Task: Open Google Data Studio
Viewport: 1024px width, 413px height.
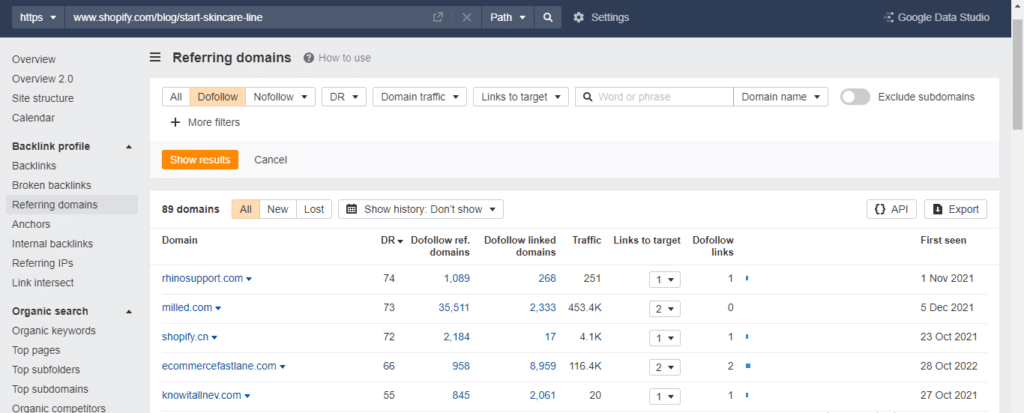Action: pyautogui.click(x=936, y=18)
